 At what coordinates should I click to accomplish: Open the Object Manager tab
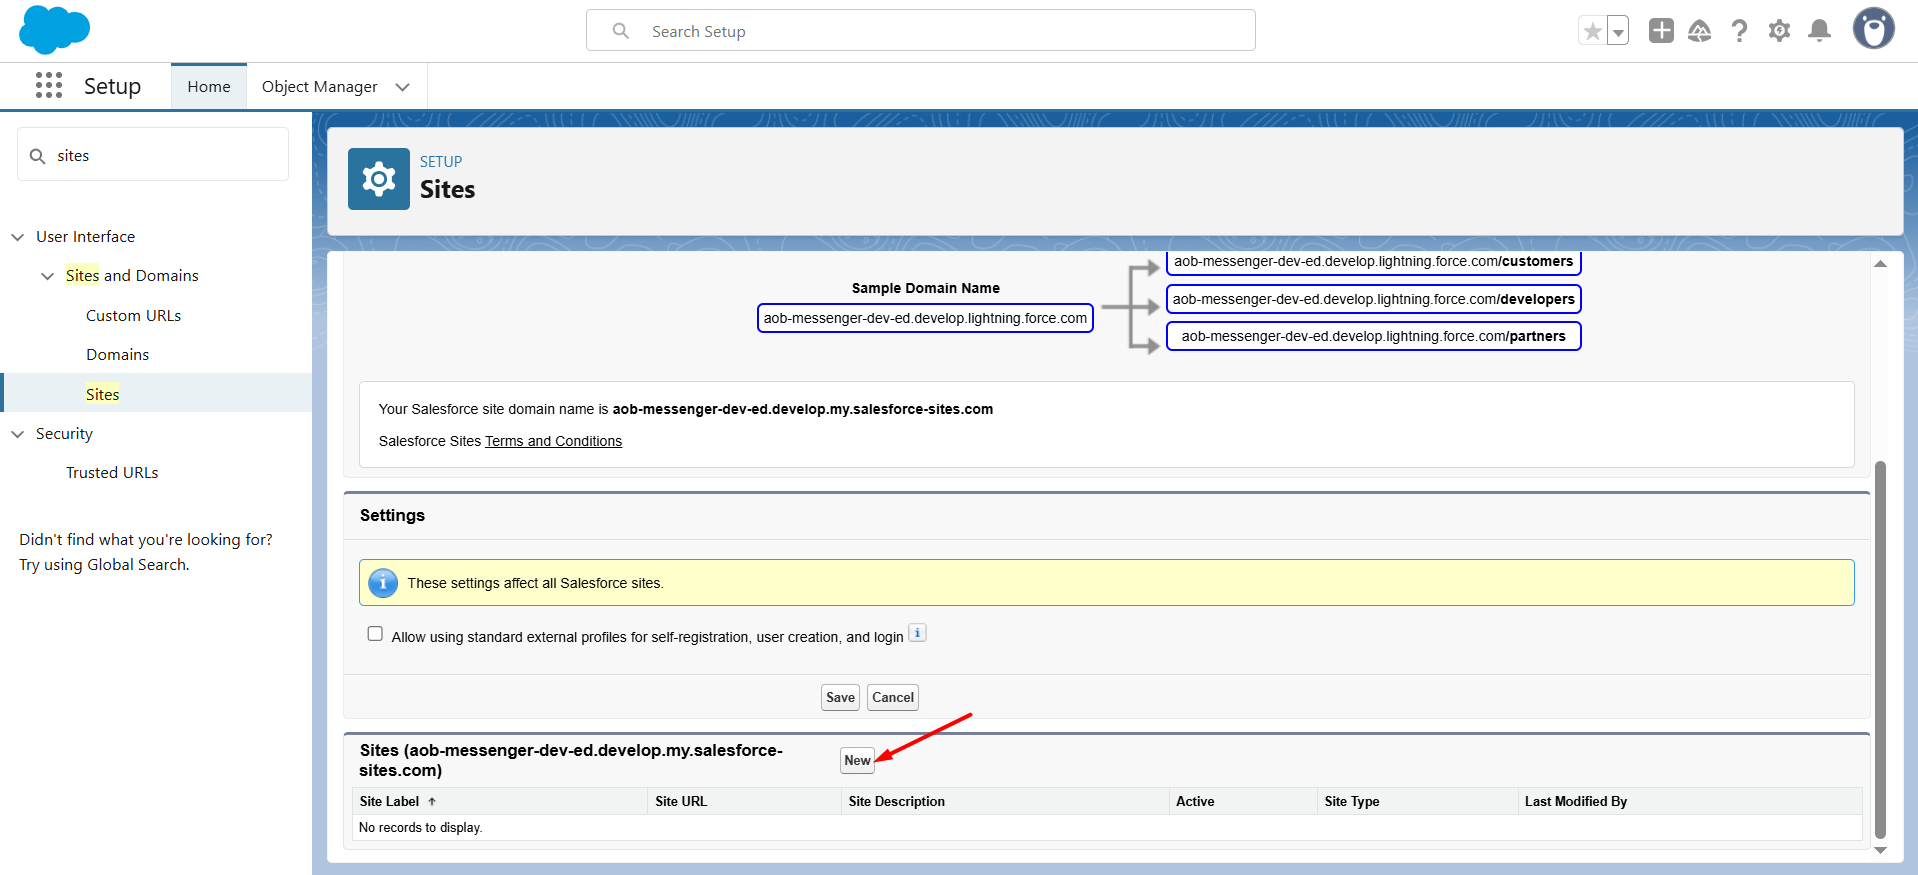pos(320,86)
